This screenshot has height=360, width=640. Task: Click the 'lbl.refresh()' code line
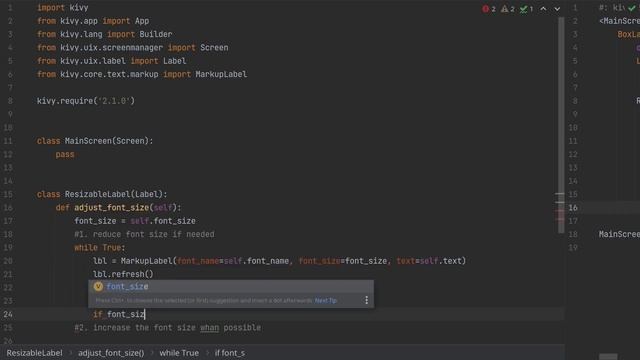pos(123,274)
